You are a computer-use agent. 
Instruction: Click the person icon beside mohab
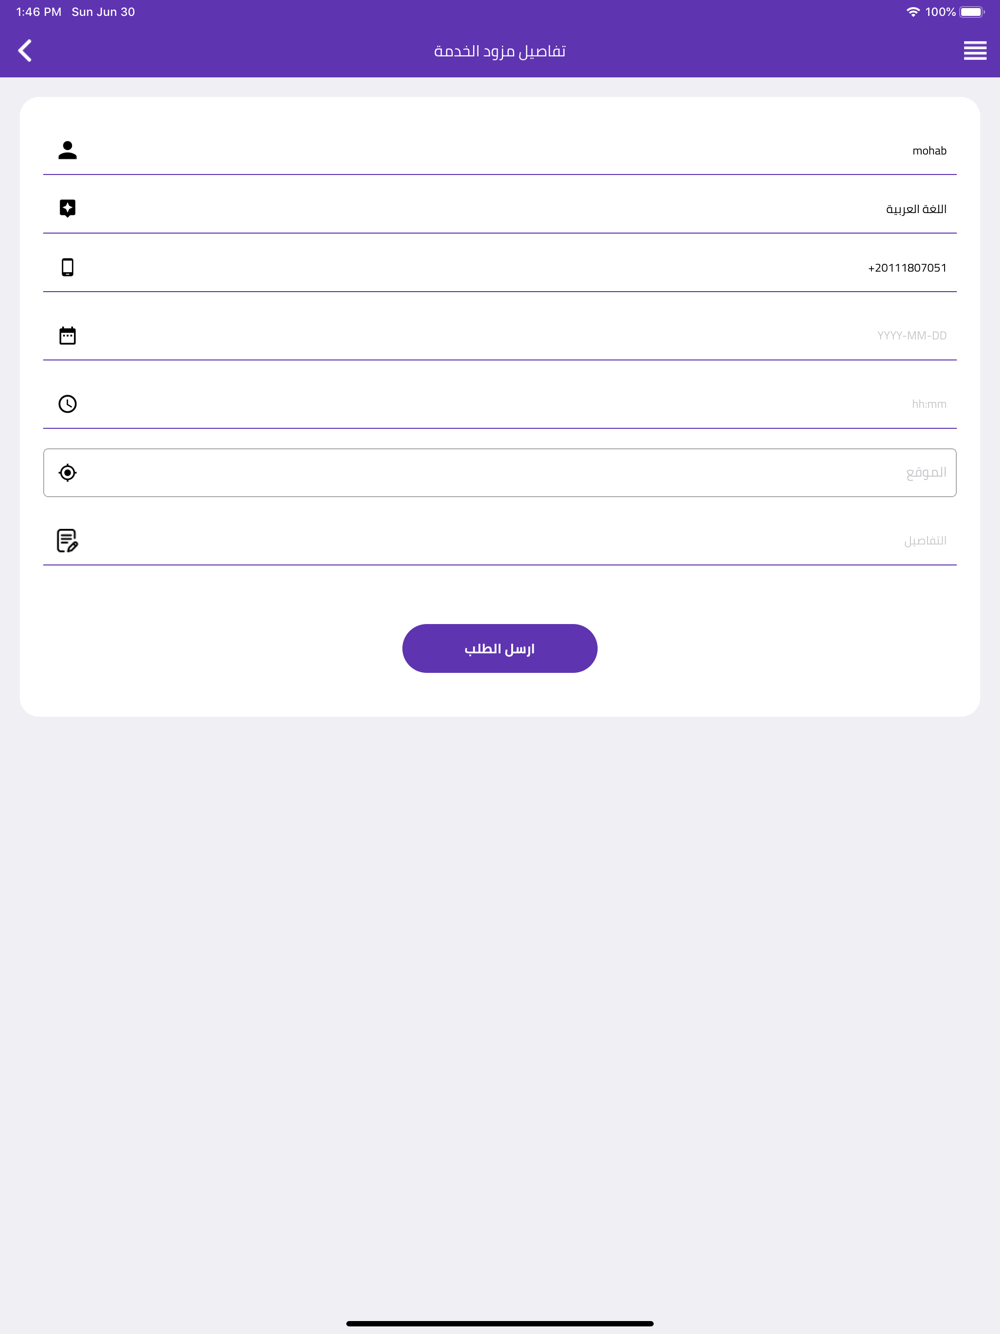(67, 150)
